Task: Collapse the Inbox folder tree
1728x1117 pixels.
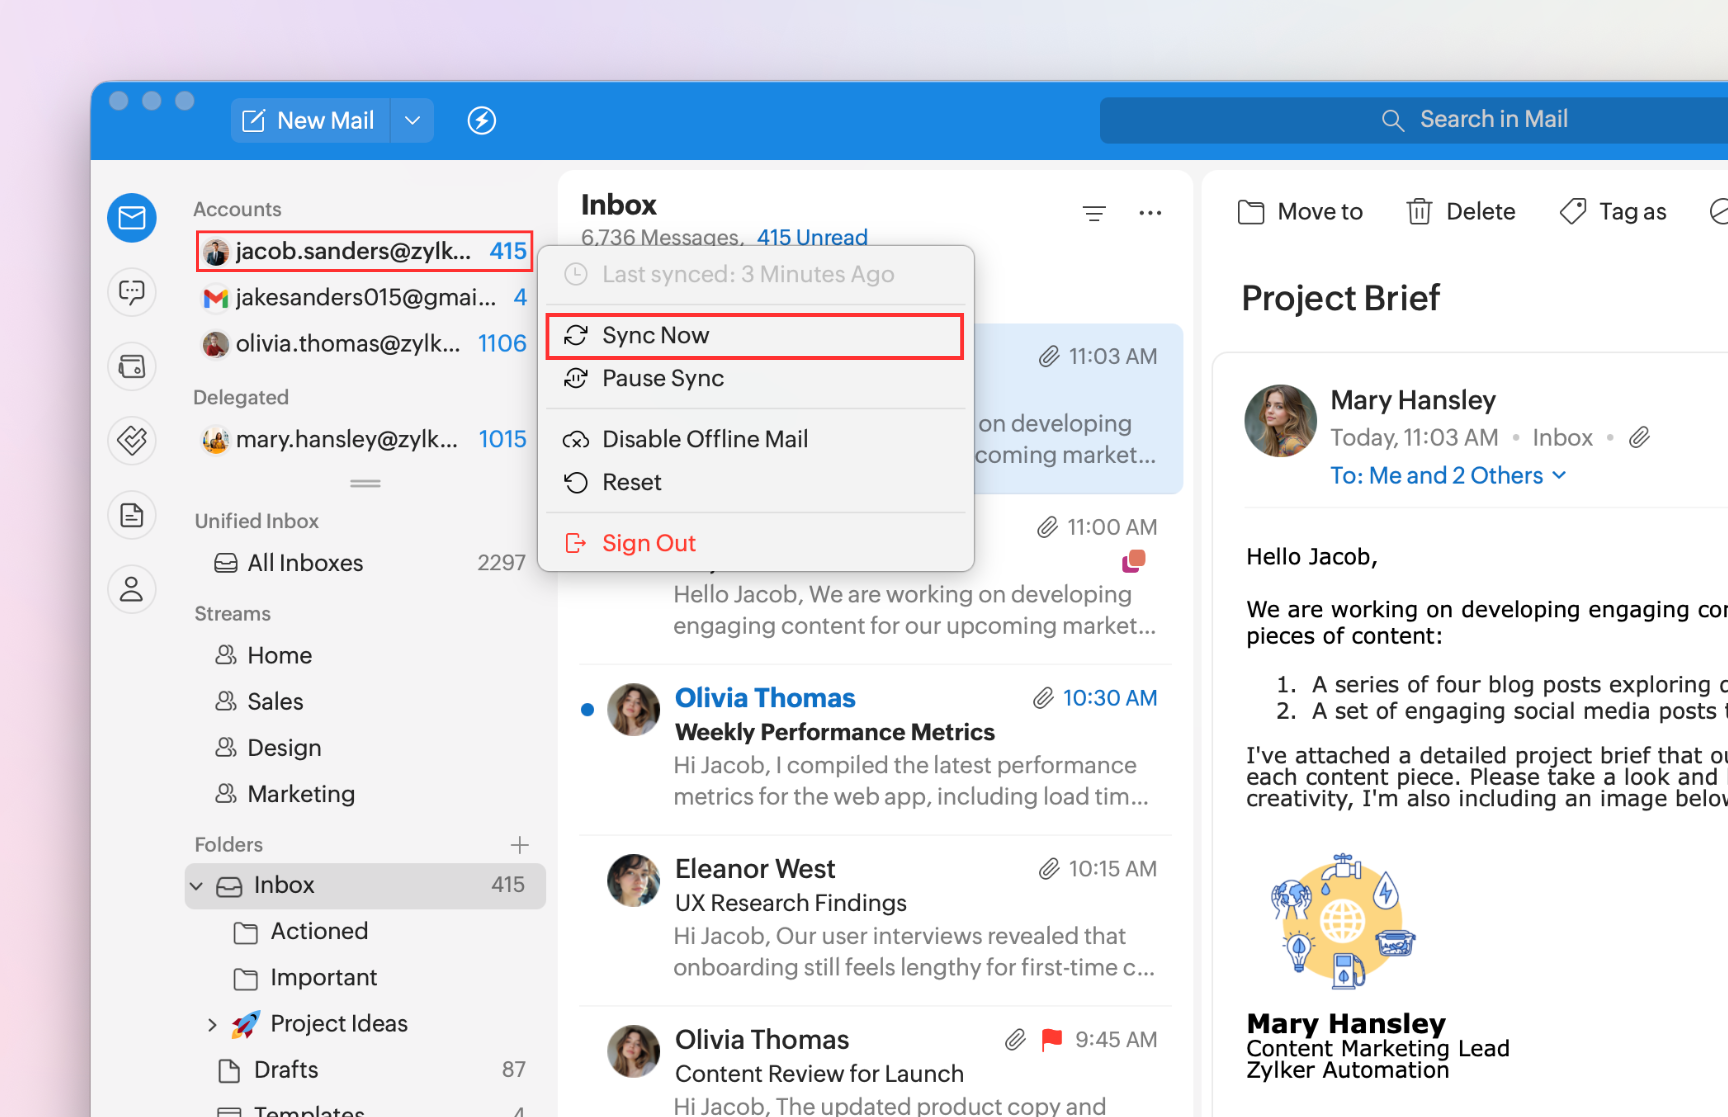Action: [197, 886]
